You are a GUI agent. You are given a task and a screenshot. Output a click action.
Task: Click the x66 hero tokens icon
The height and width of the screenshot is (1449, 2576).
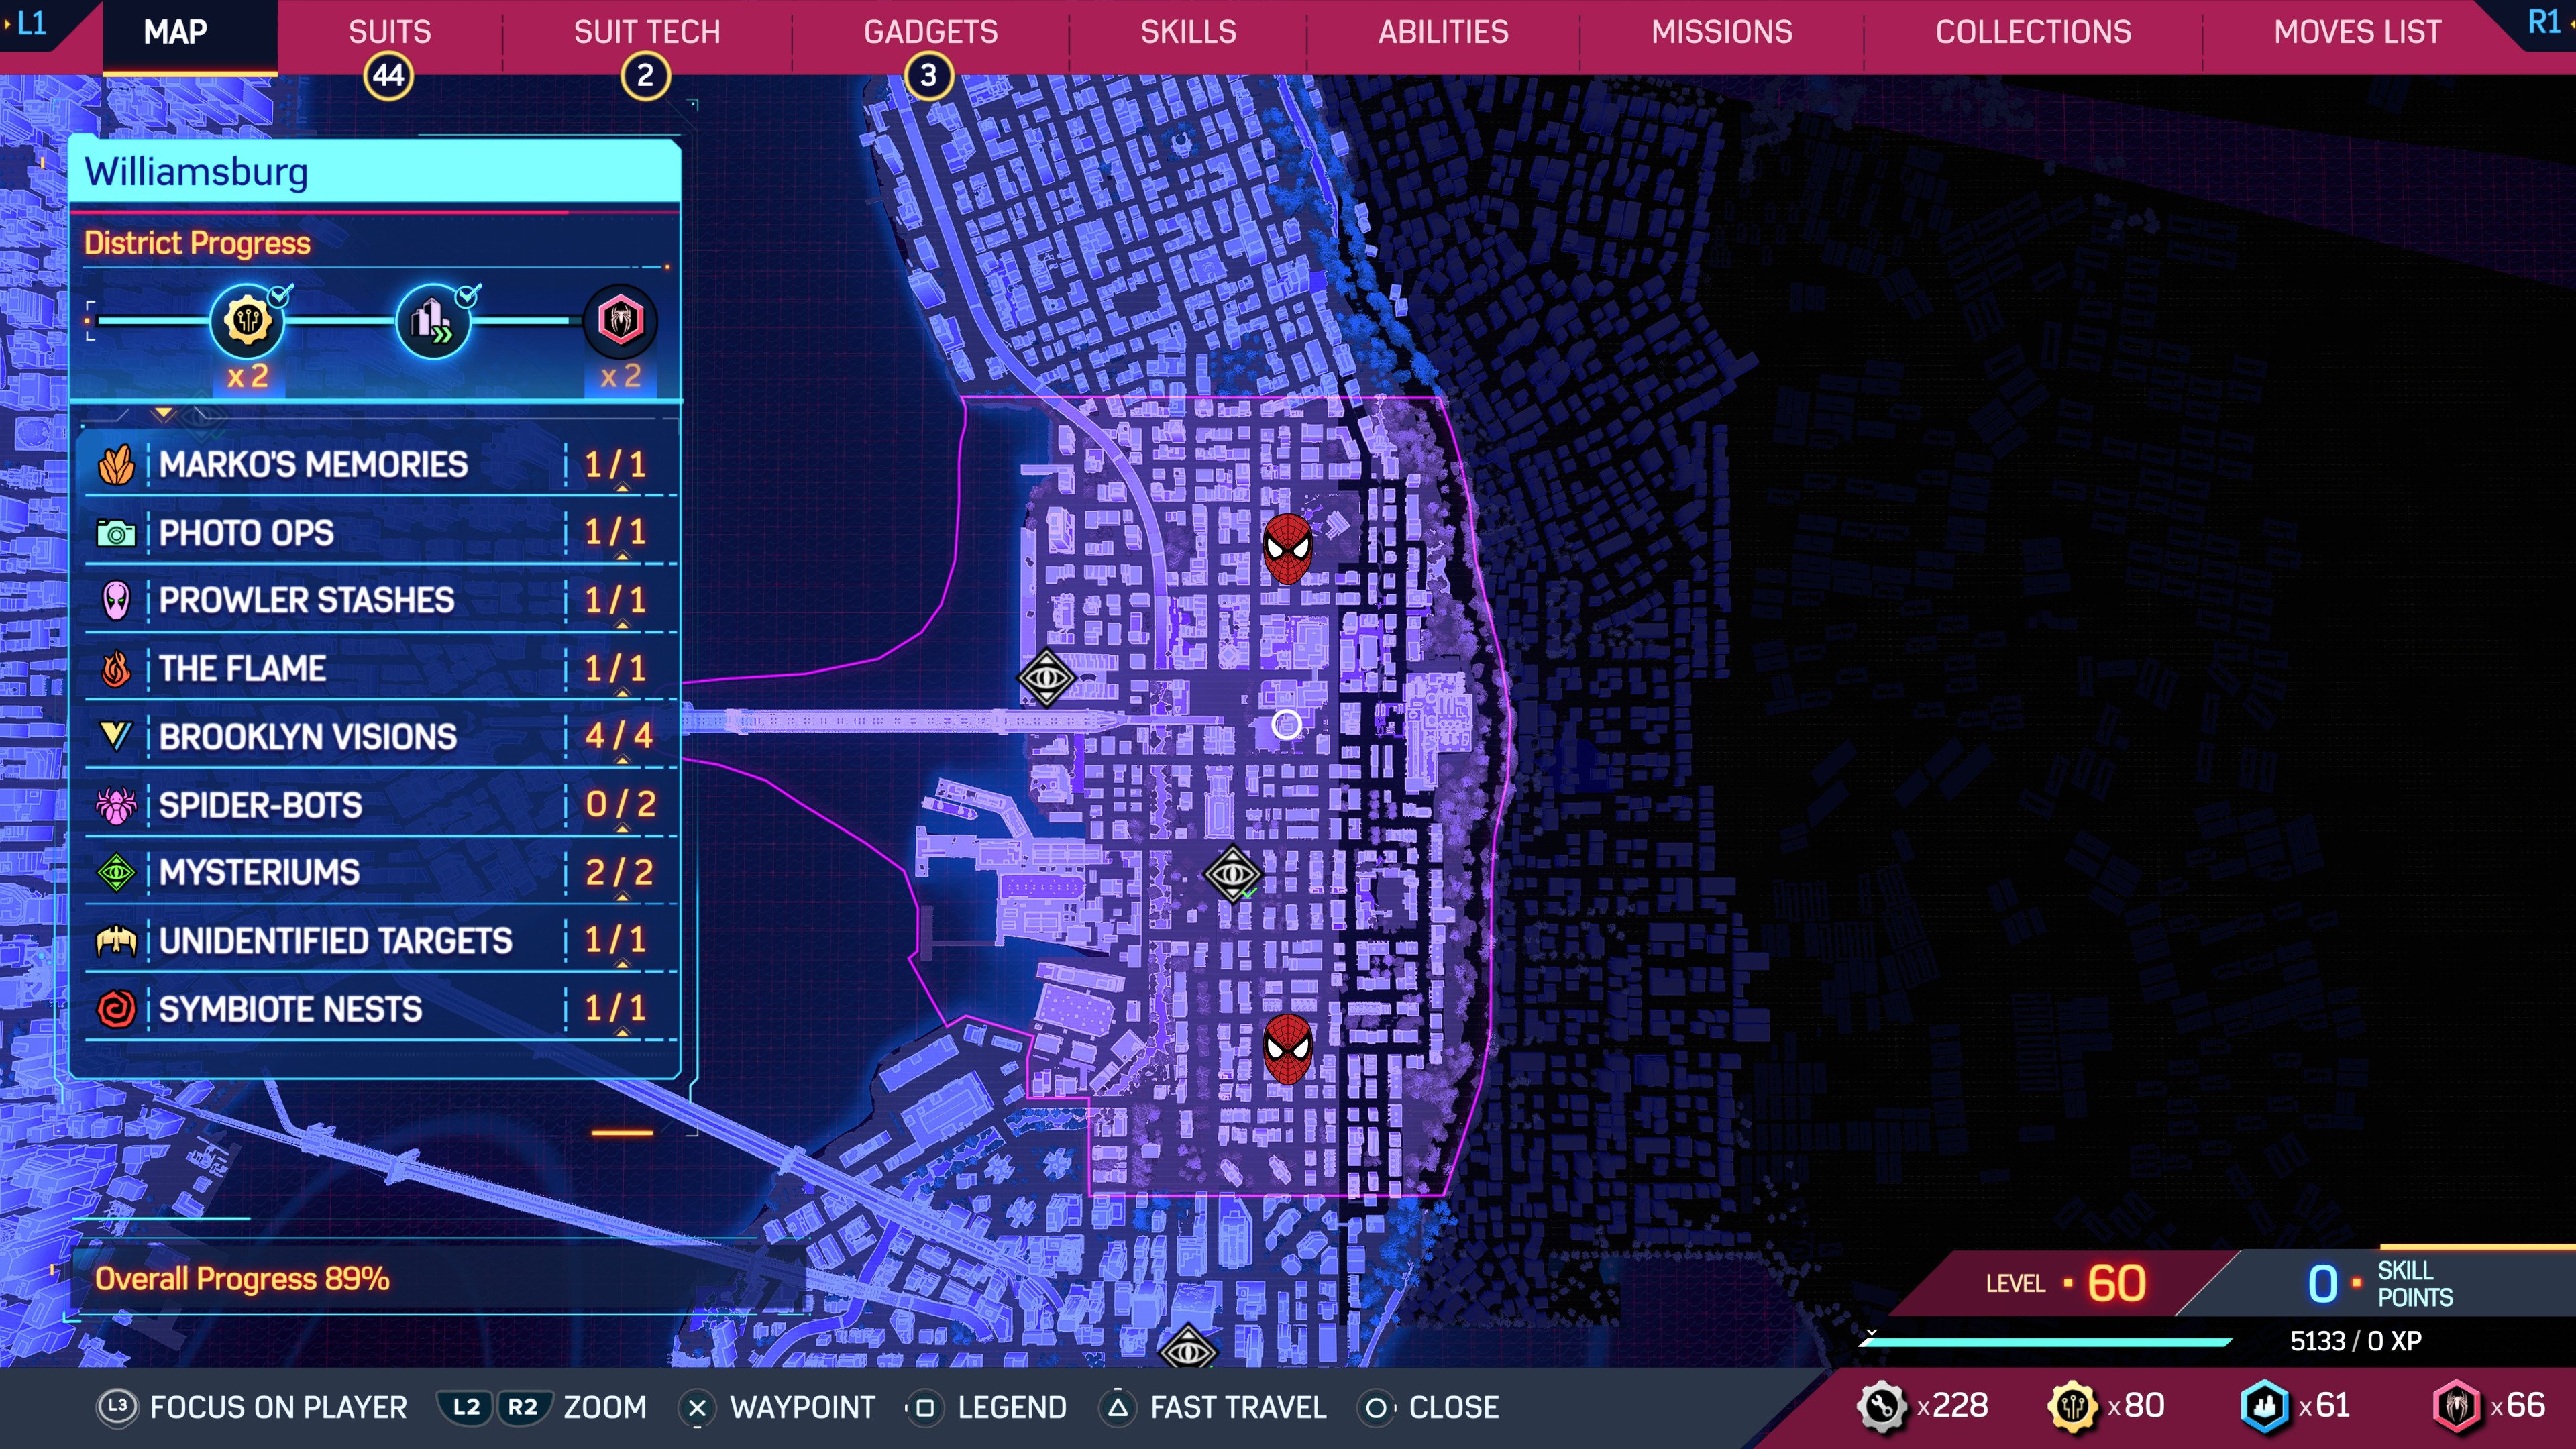(2457, 1407)
